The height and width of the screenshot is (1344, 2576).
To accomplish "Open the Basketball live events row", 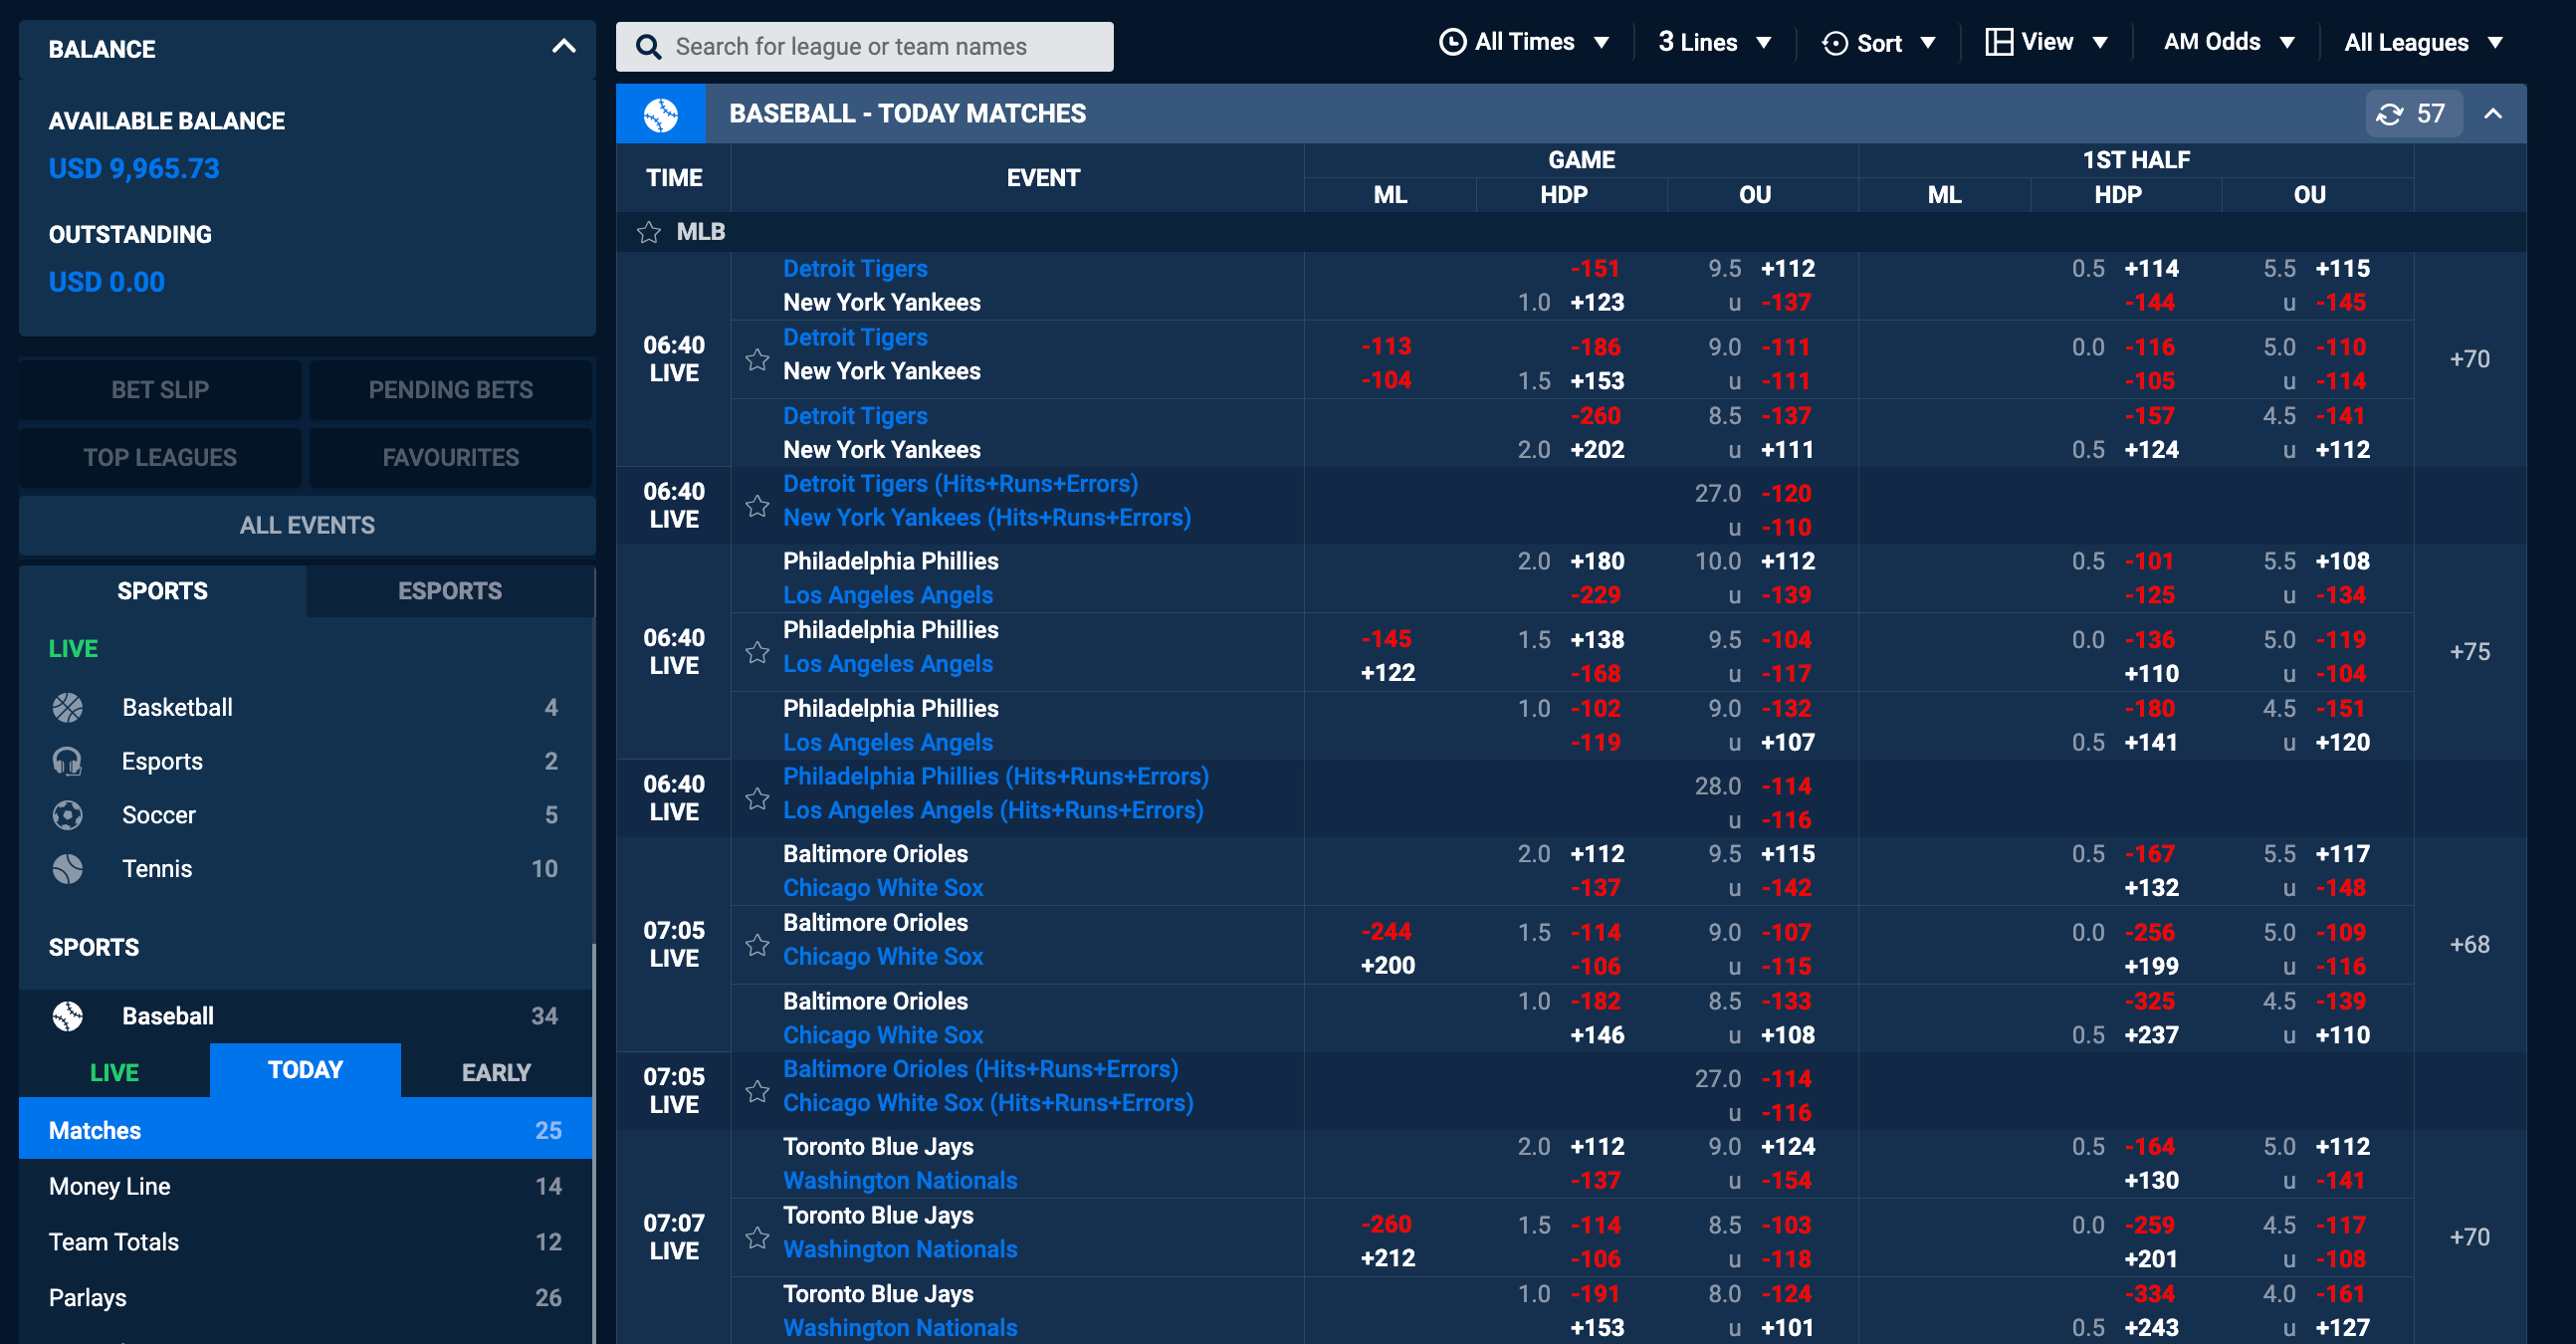I will [305, 708].
